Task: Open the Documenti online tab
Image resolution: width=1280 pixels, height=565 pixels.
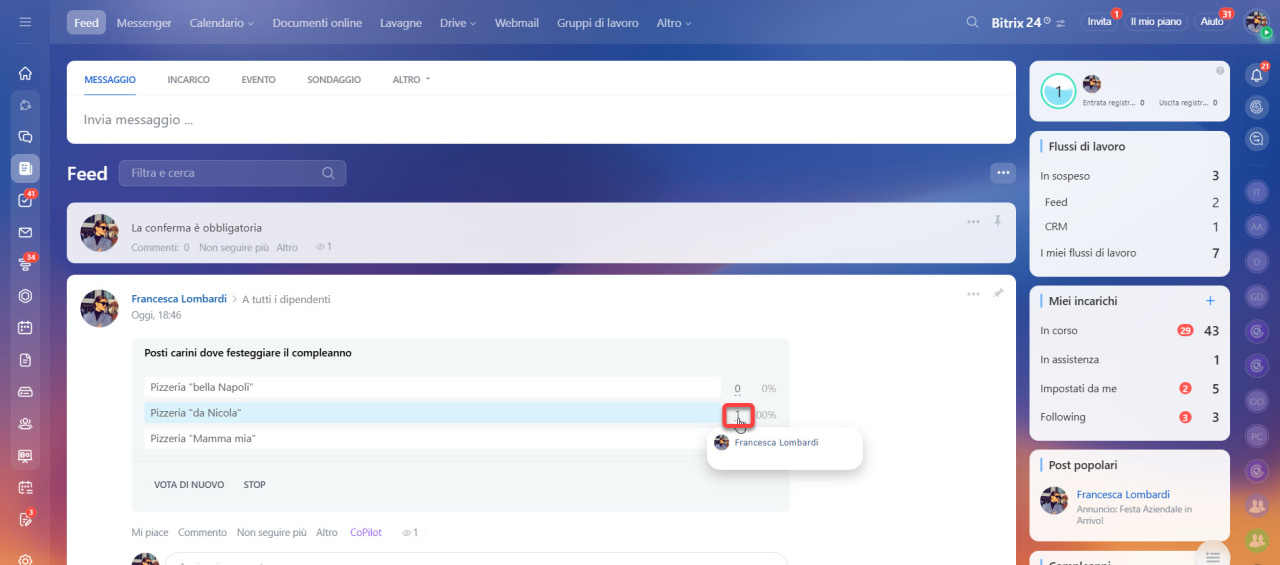Action: point(317,23)
